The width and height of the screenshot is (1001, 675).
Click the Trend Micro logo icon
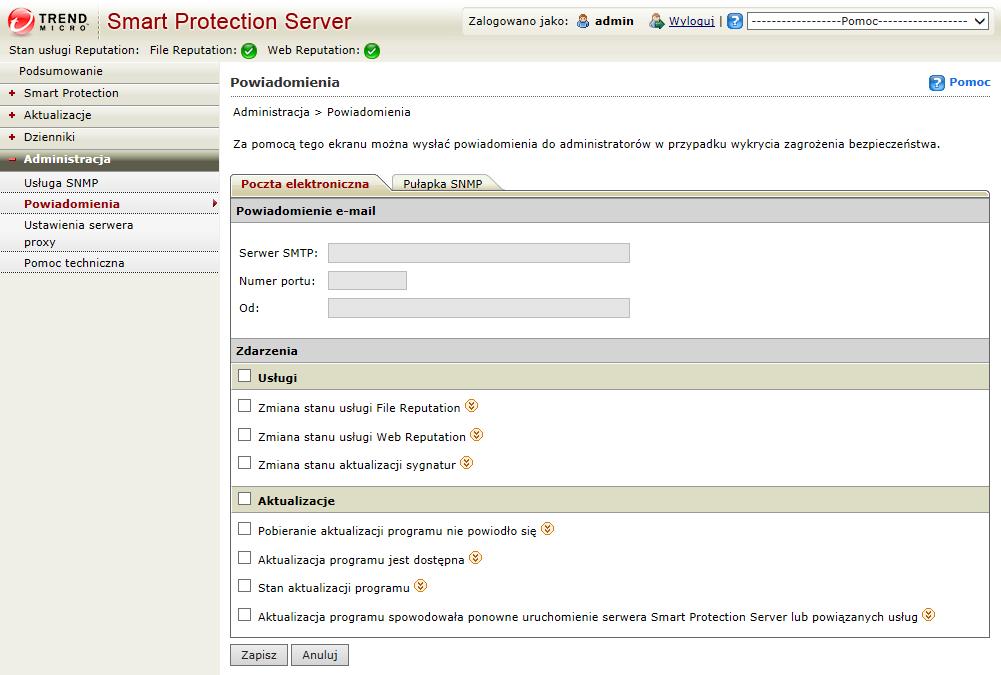pyautogui.click(x=21, y=21)
